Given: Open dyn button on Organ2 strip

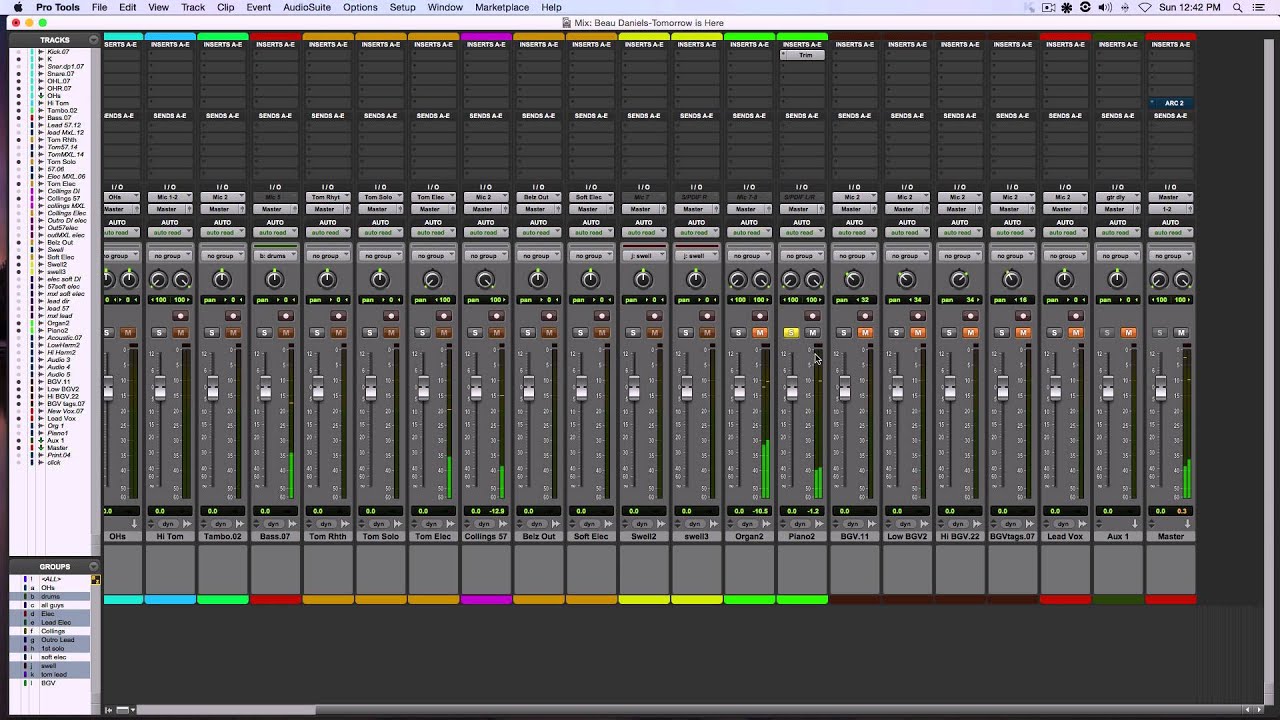Looking at the screenshot, I should pos(747,524).
